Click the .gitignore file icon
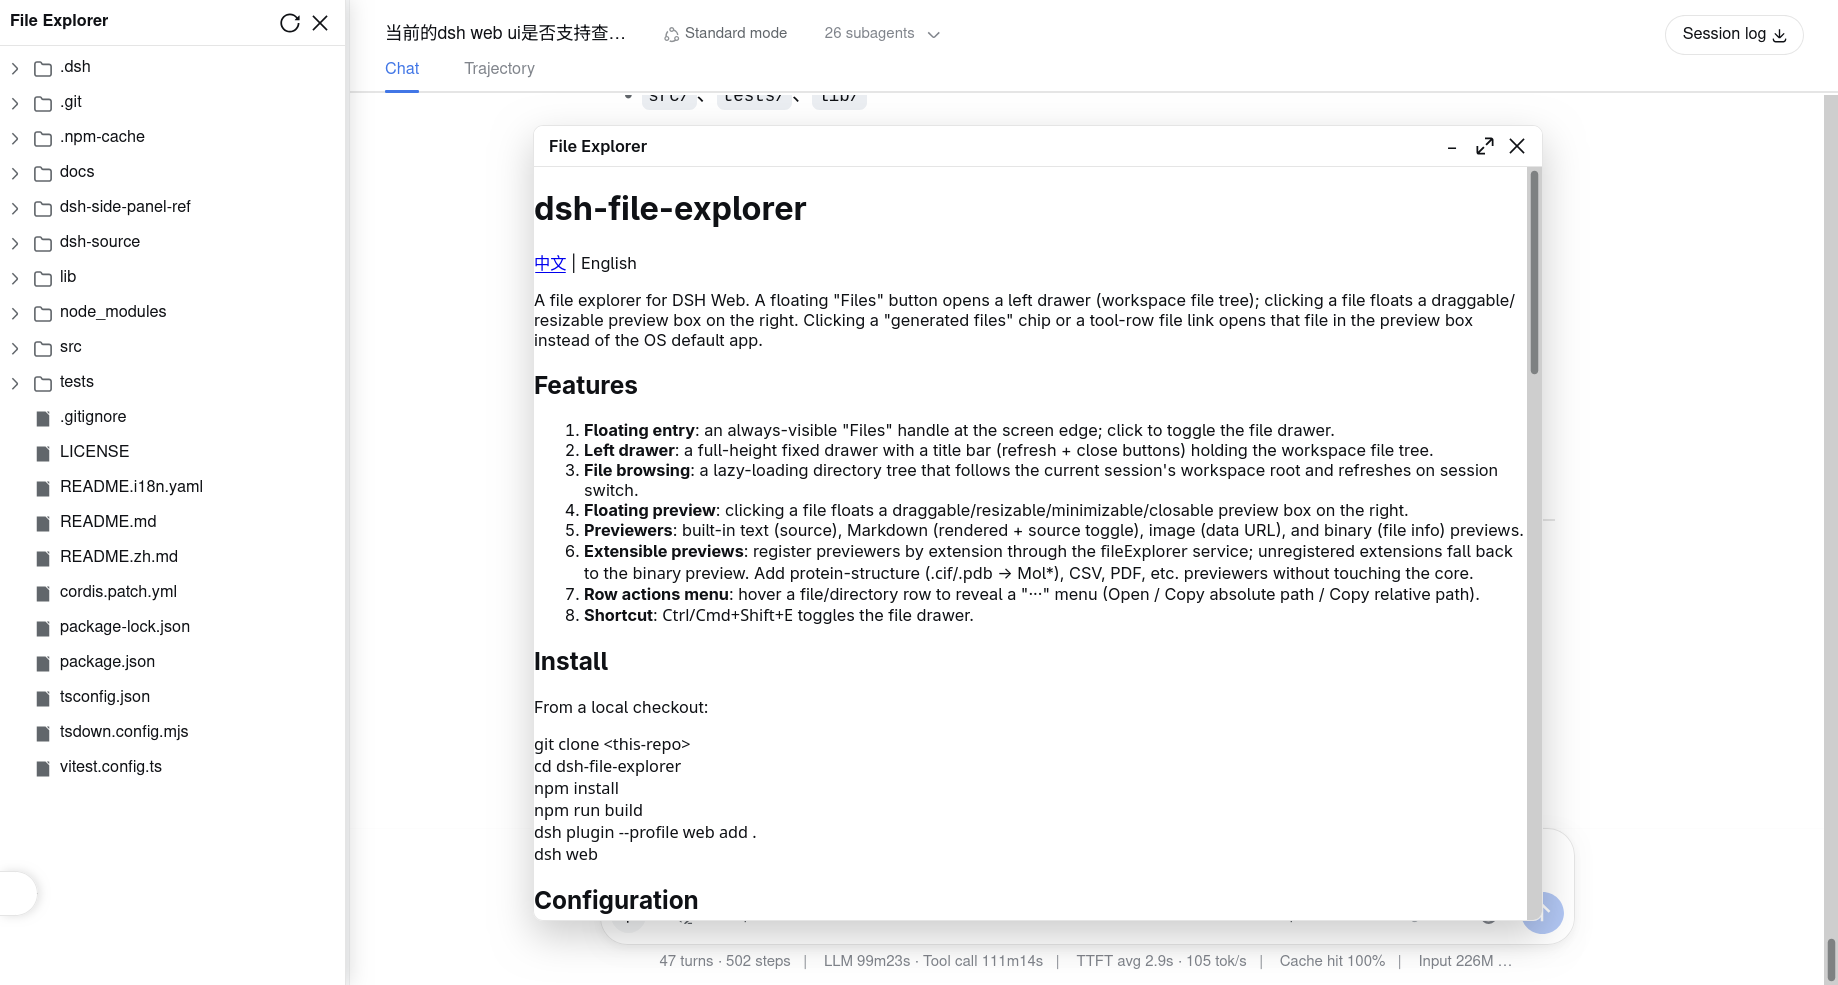Image resolution: width=1838 pixels, height=985 pixels. 43,418
